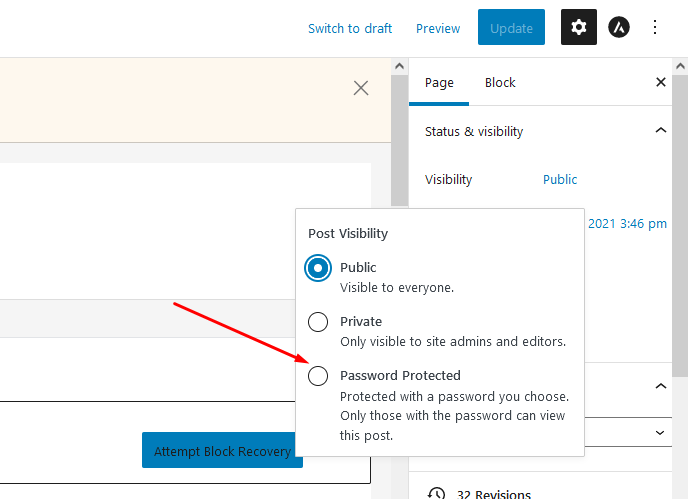Open the three-dot options menu
The image size is (688, 499).
pyautogui.click(x=655, y=27)
